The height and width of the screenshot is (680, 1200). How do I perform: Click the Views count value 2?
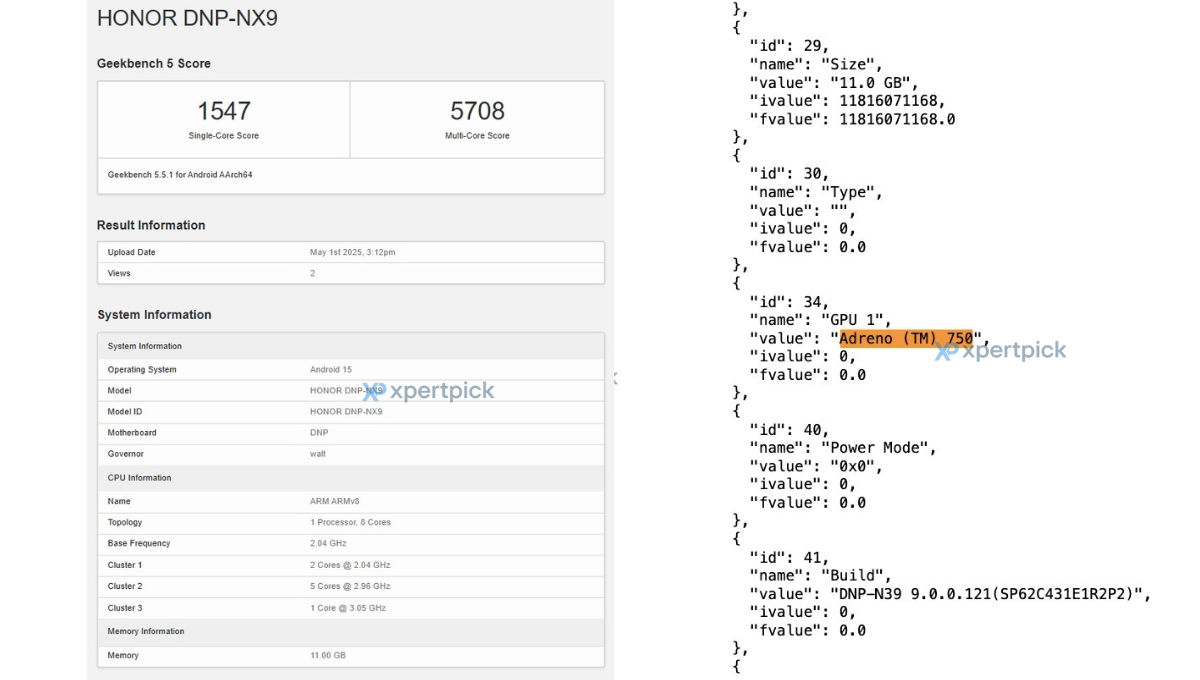312,273
